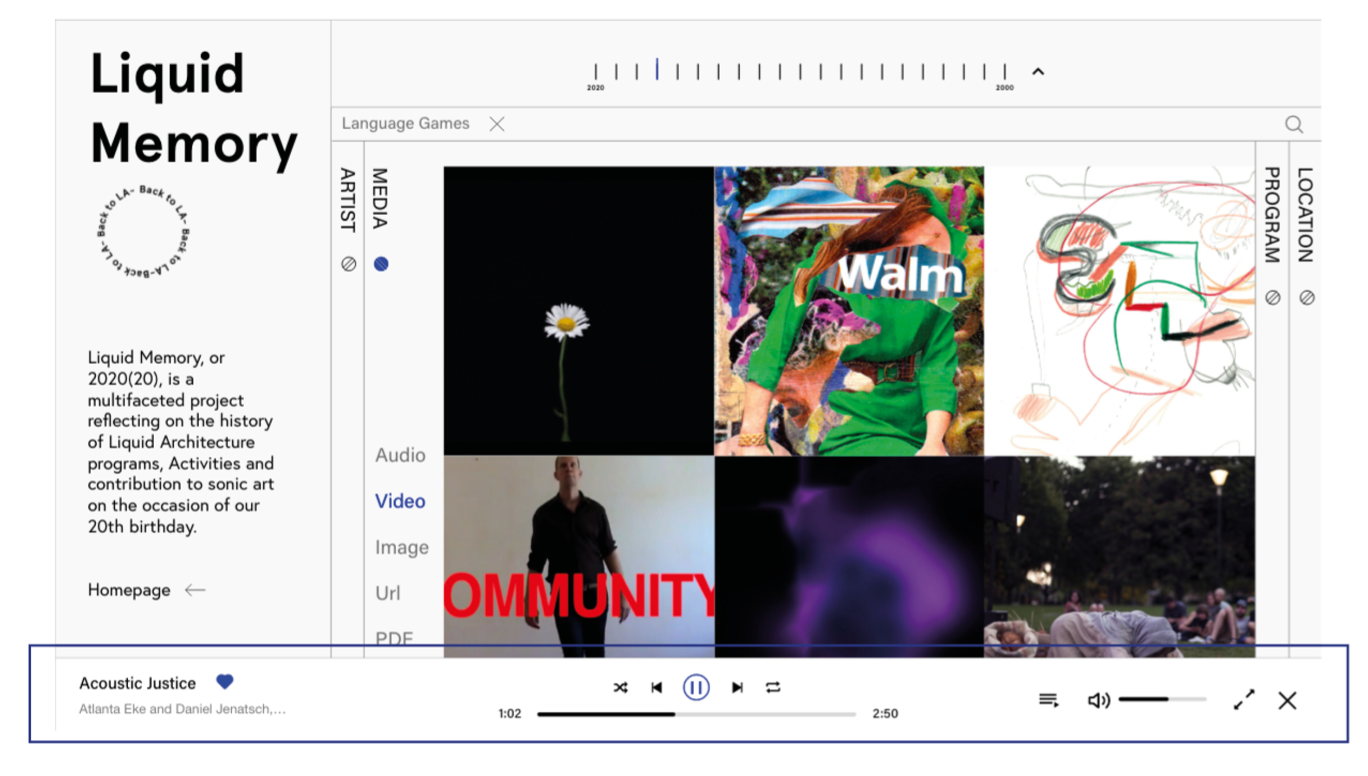Enable shuffle playback mode
Screen dimensions: 1368x776
621,687
